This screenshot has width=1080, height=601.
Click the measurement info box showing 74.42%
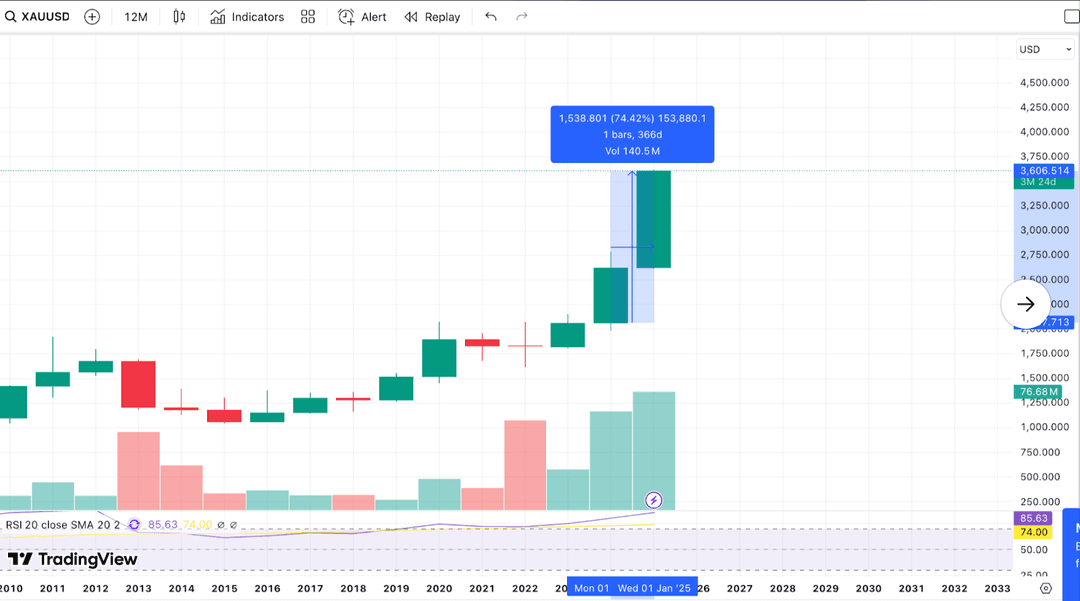[632, 134]
